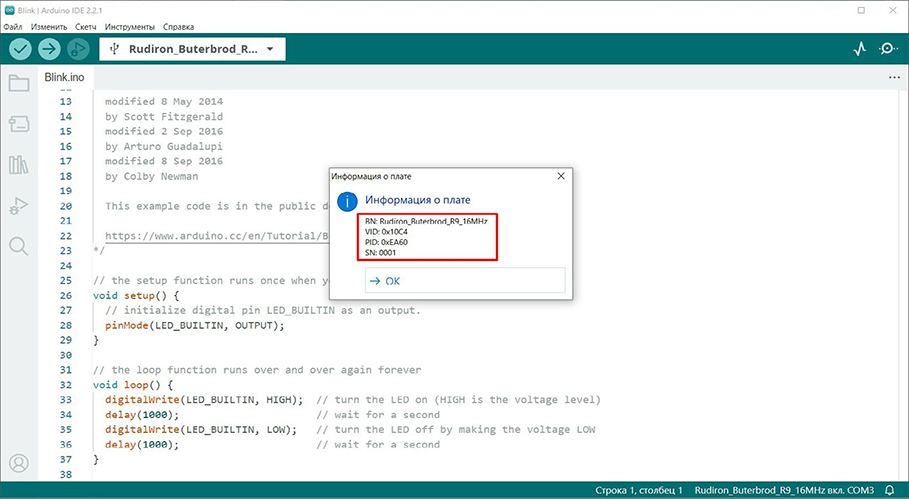The width and height of the screenshot is (909, 499).
Task: Click the notifications bell in the status bar
Action: coord(889,490)
